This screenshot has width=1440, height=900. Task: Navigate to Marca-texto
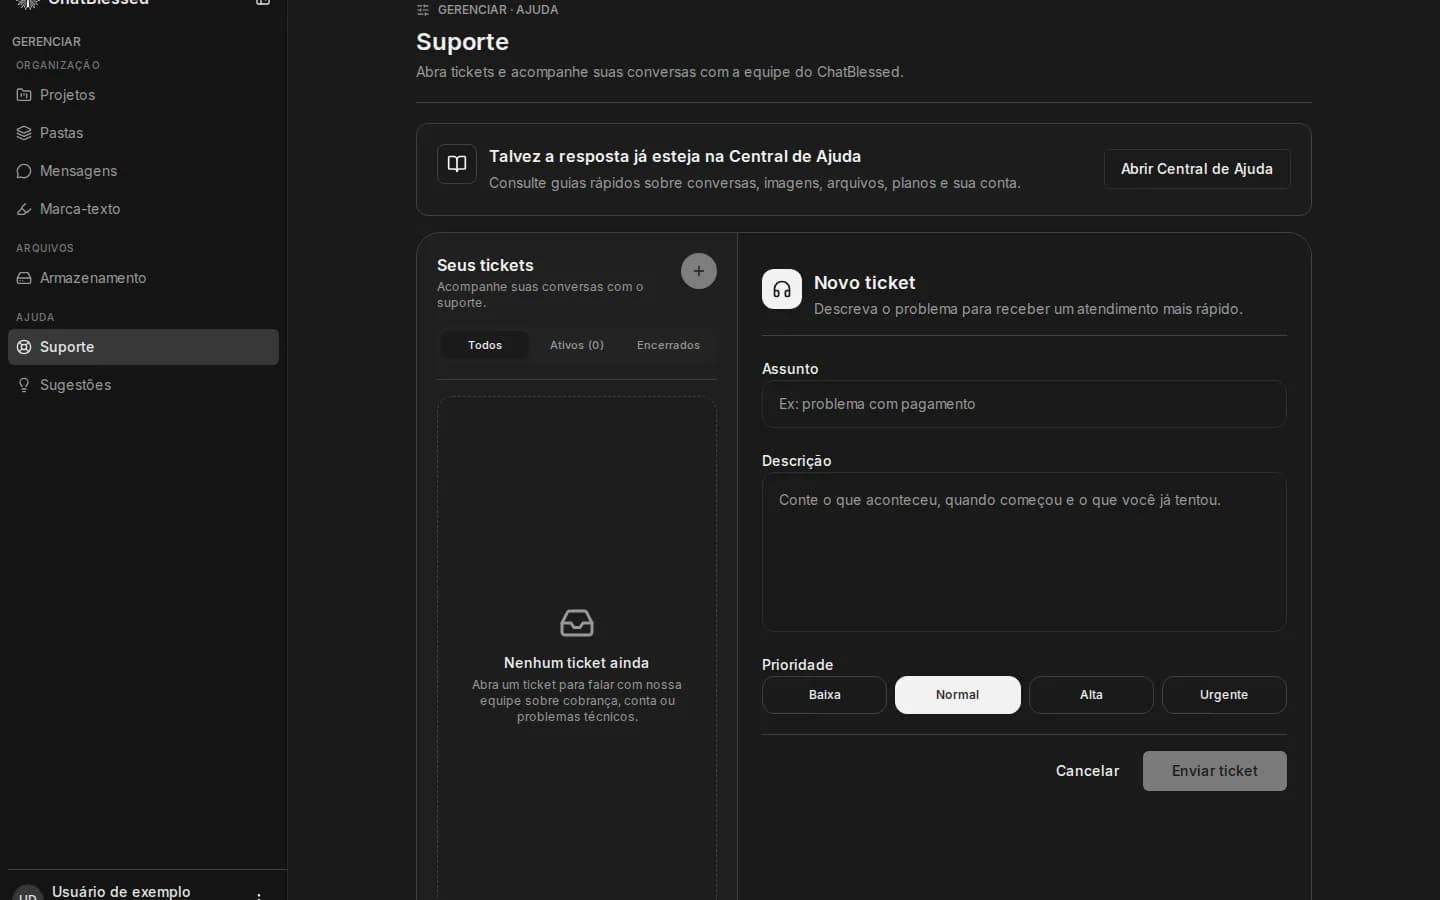point(143,209)
